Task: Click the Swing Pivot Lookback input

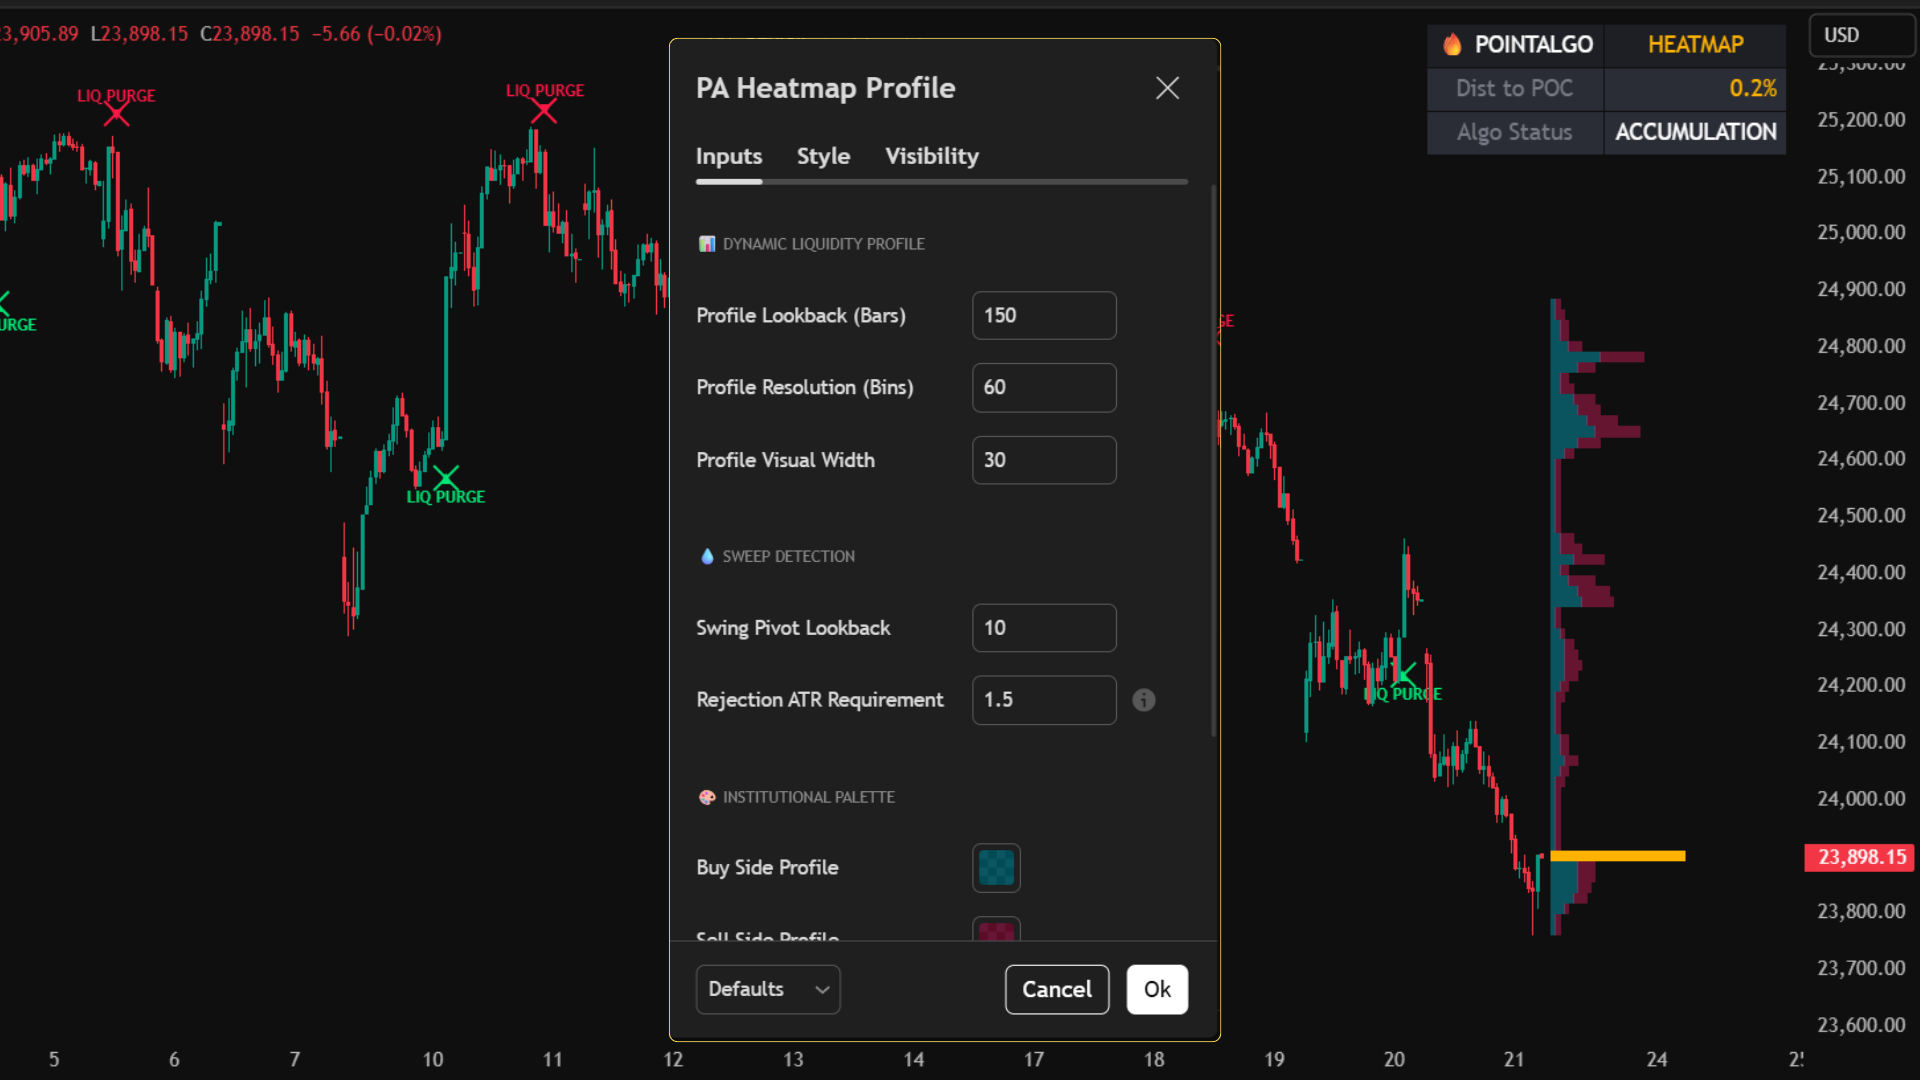Action: tap(1043, 628)
